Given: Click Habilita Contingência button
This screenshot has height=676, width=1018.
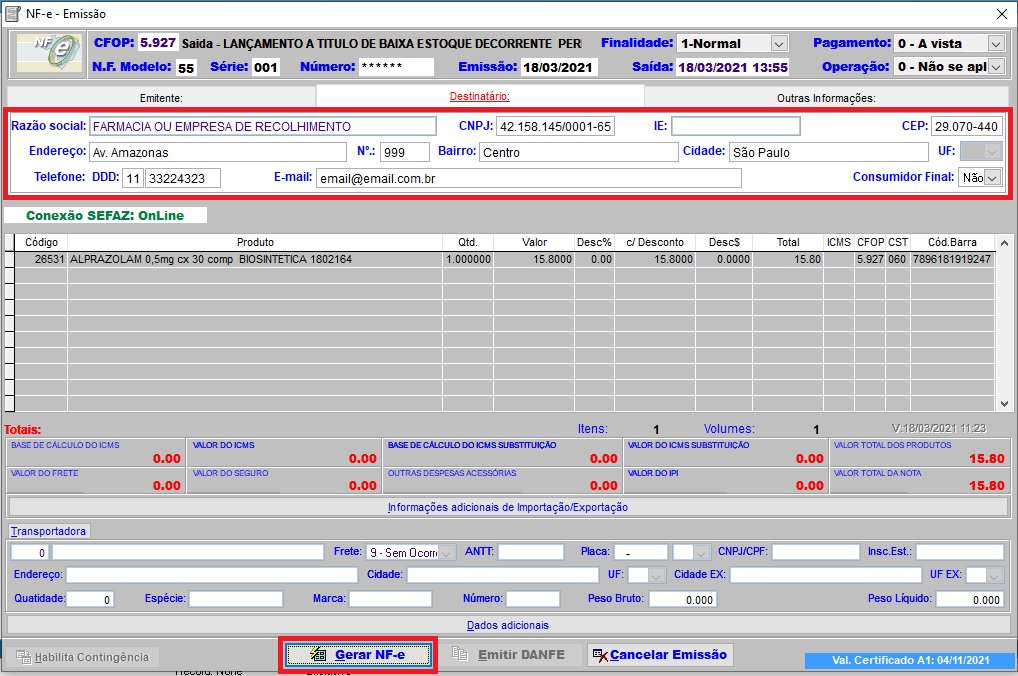Looking at the screenshot, I should pyautogui.click(x=82, y=657).
